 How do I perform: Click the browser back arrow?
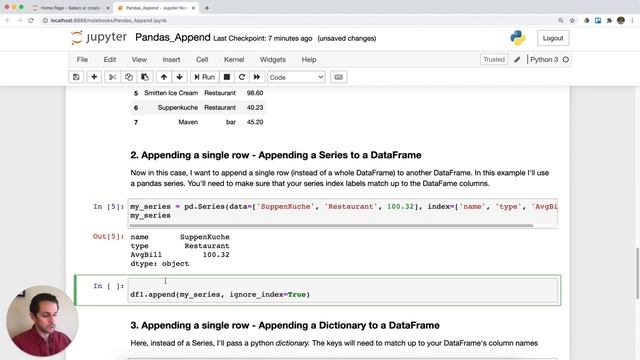[8, 20]
